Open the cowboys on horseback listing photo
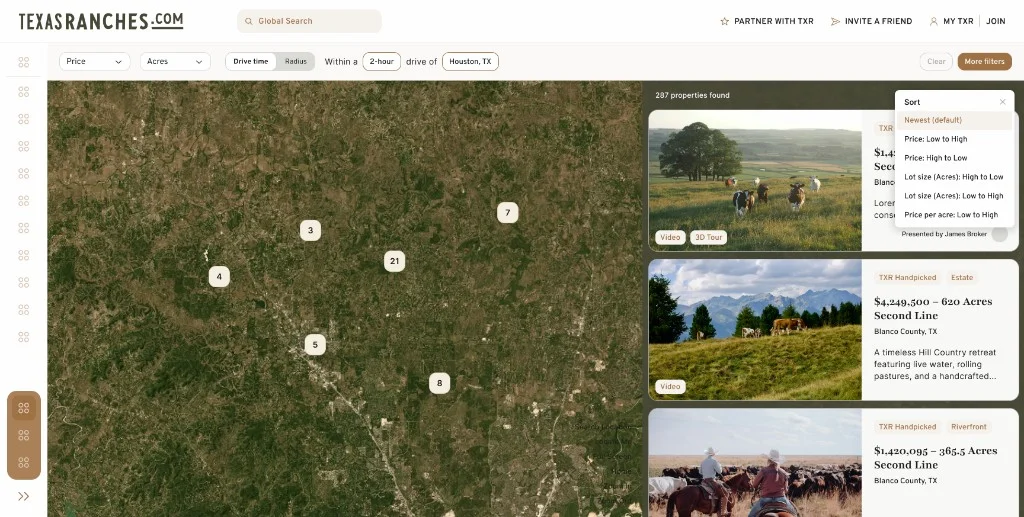 click(755, 463)
